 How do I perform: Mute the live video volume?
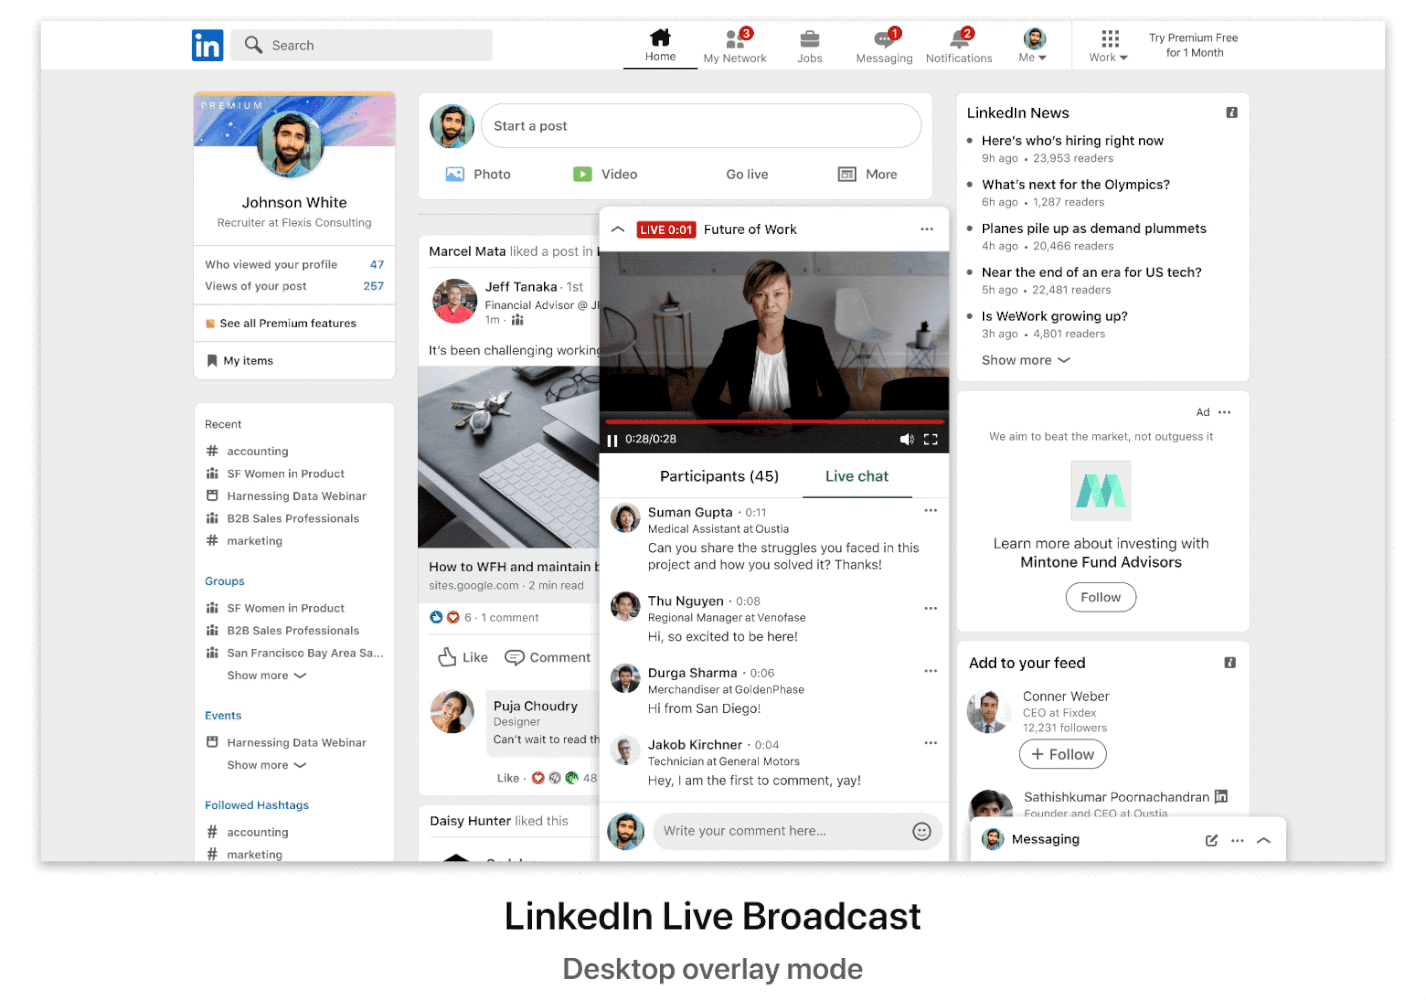coord(906,440)
